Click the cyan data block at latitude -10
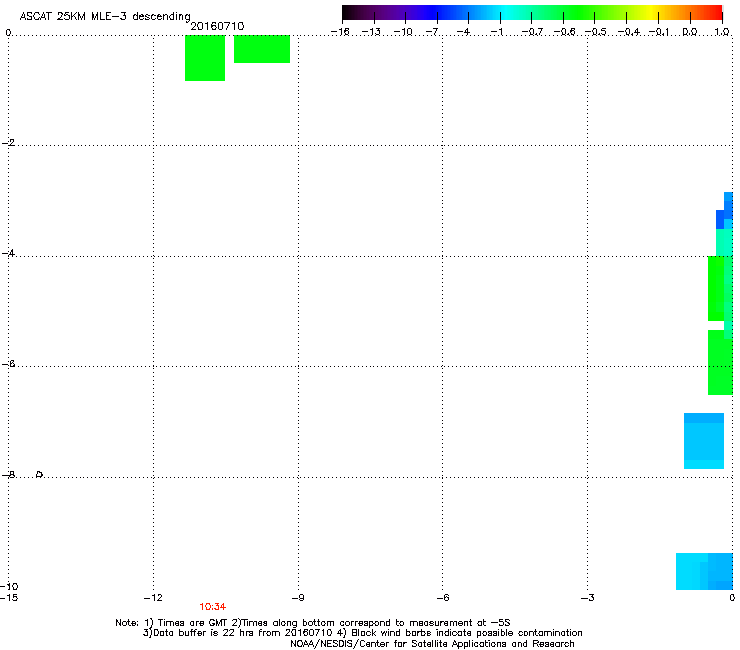The image size is (740, 650). [x=704, y=571]
